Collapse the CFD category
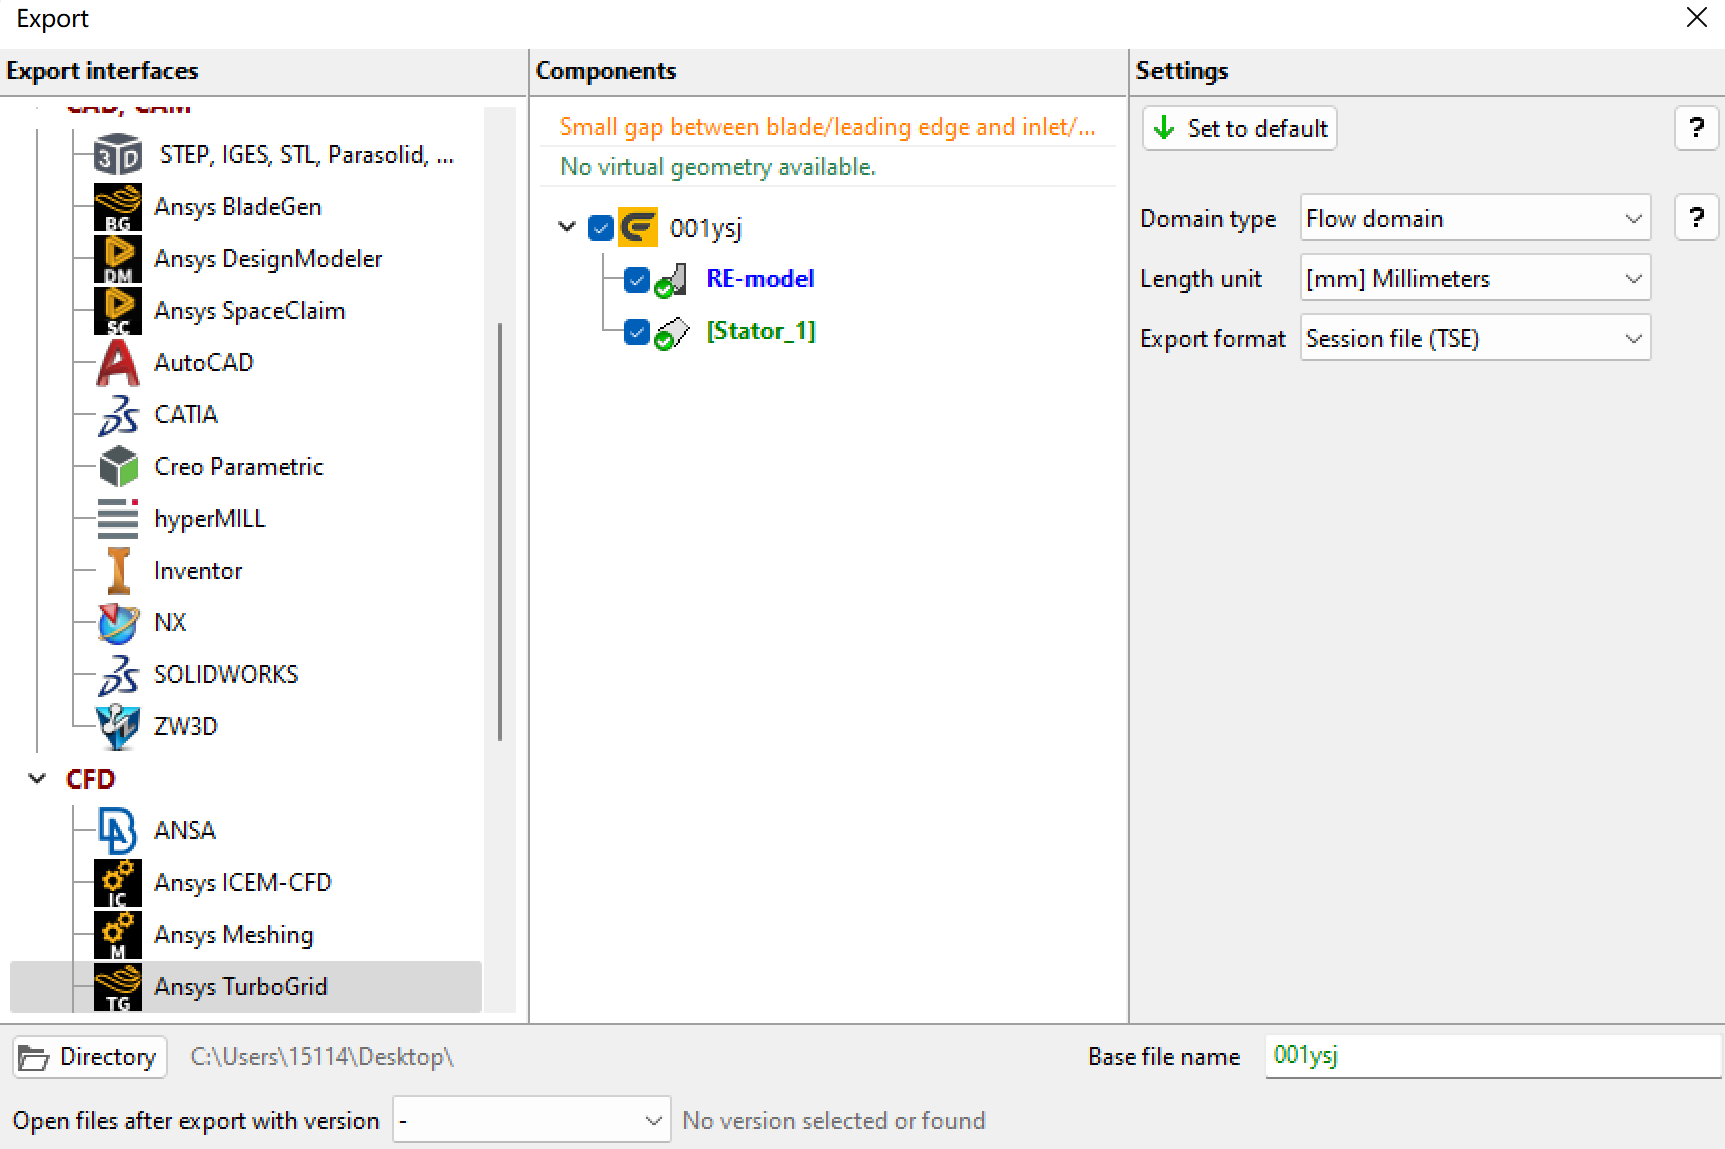Image resolution: width=1725 pixels, height=1149 pixels. click(x=38, y=778)
